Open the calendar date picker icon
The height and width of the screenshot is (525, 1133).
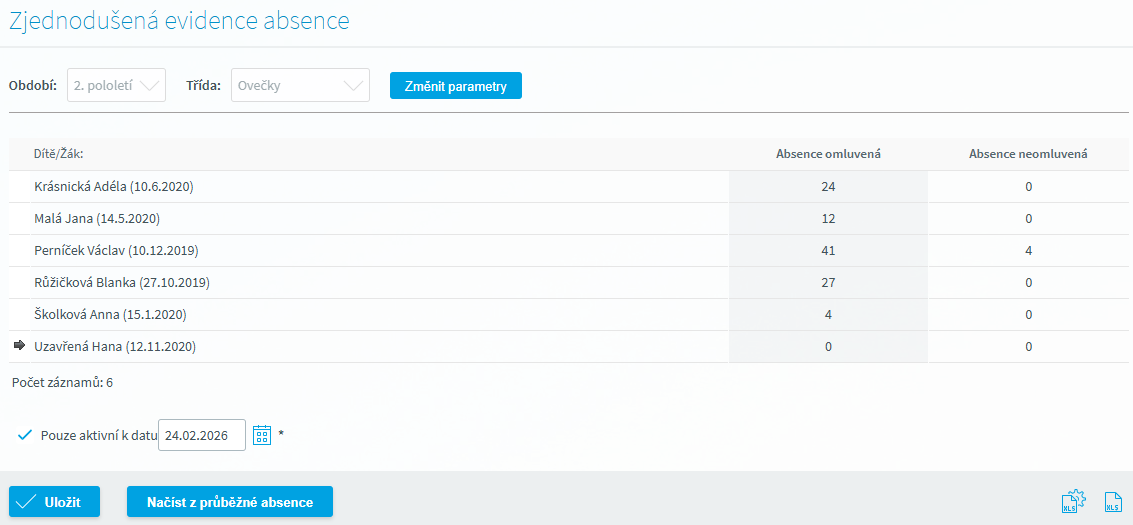tap(262, 435)
